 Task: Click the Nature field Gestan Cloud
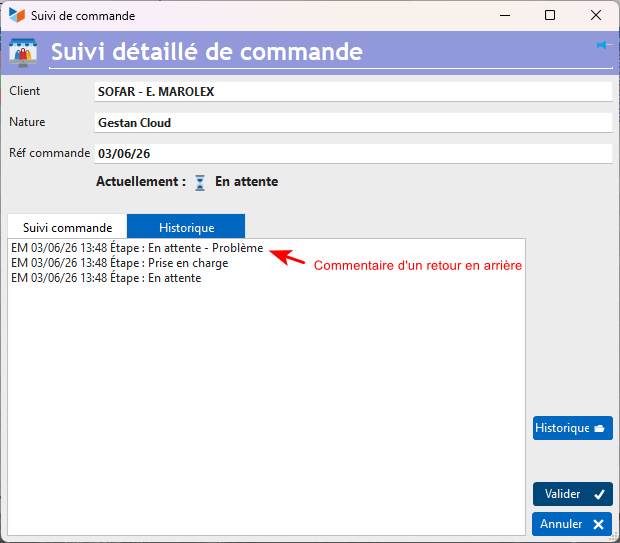click(353, 123)
